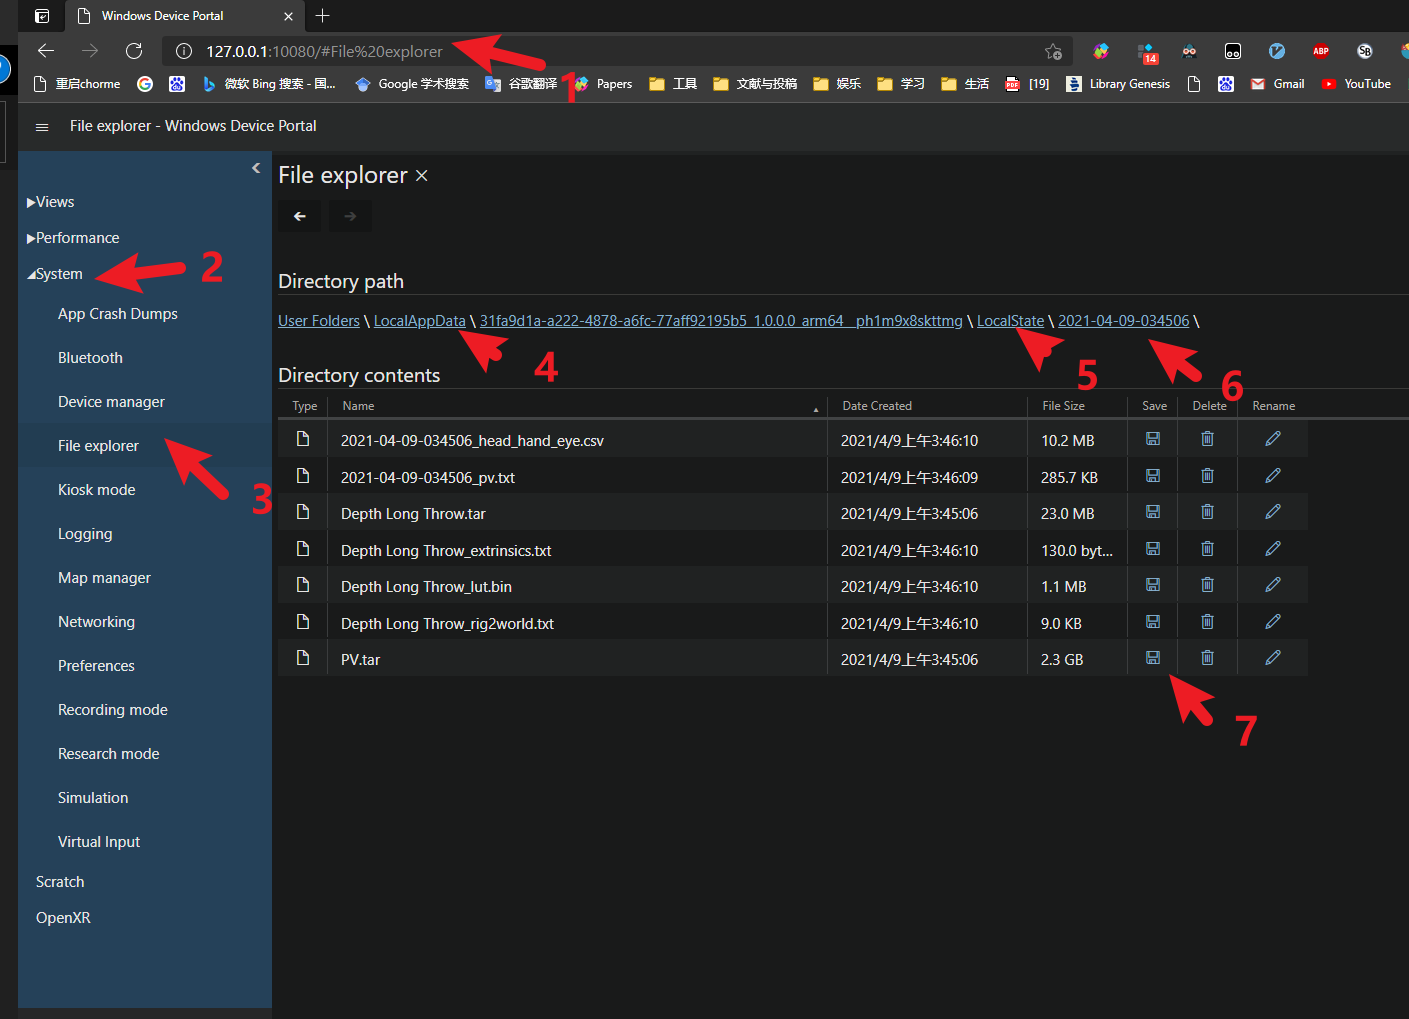Viewport: 1409px width, 1019px height.
Task: Open Preferences page
Action: point(96,666)
